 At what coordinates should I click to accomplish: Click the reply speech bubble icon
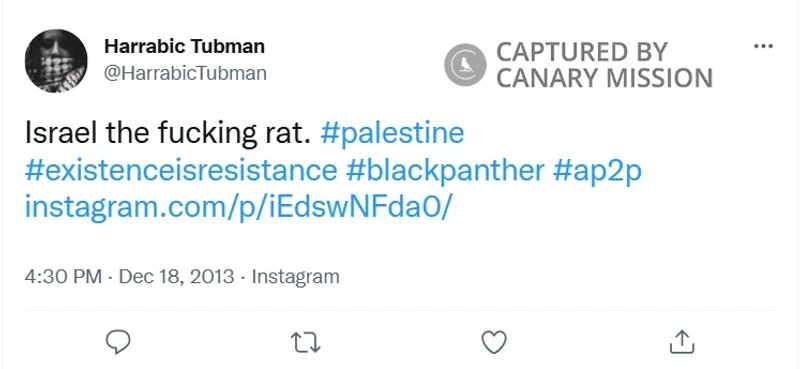pos(118,341)
